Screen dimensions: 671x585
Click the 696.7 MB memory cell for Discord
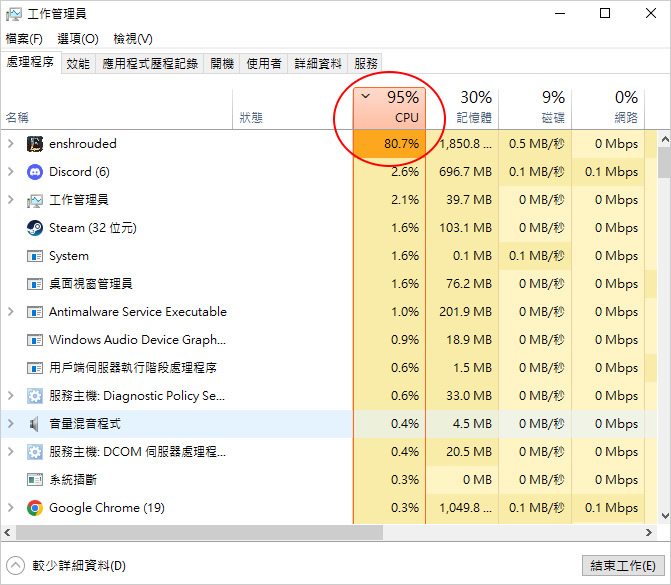point(463,172)
